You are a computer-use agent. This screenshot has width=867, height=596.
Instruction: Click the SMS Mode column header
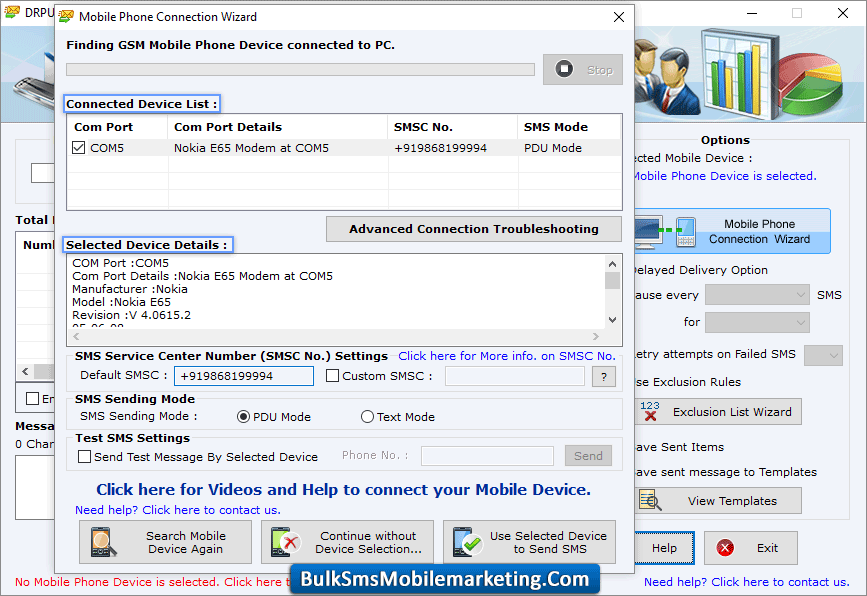coord(570,127)
